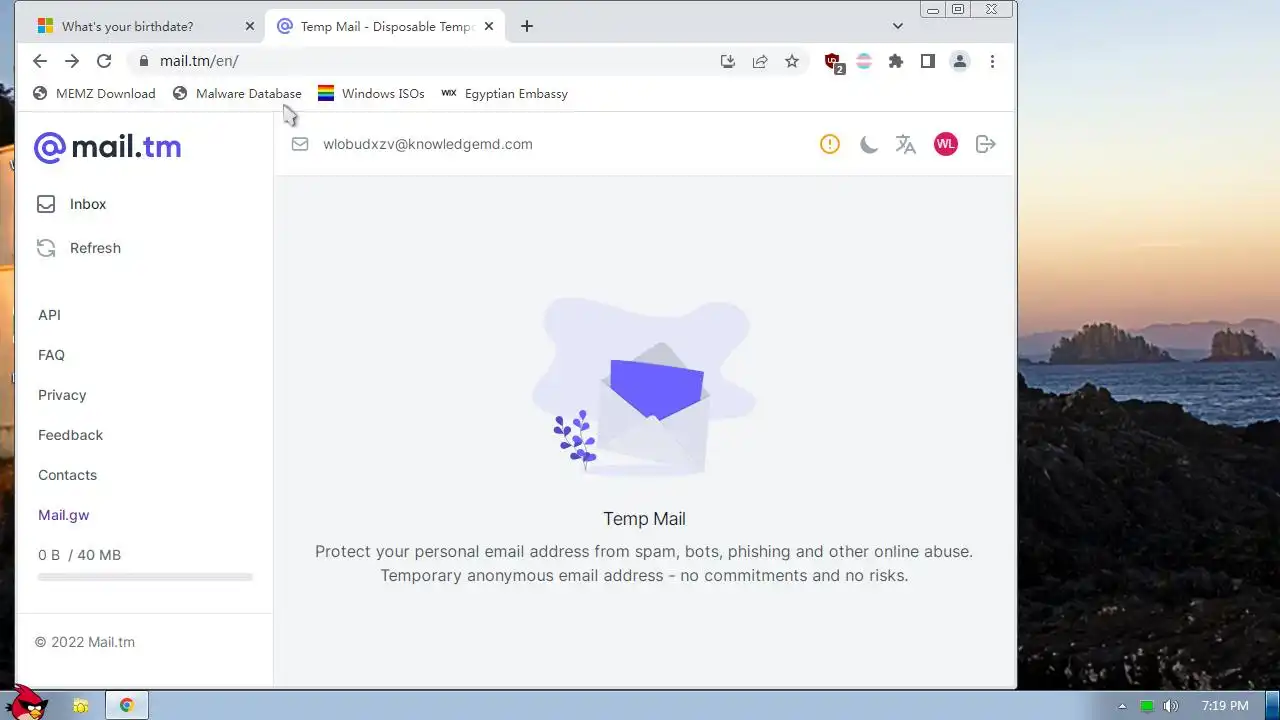Click the volume icon in system tray
This screenshot has height=720, width=1280.
click(x=1171, y=706)
